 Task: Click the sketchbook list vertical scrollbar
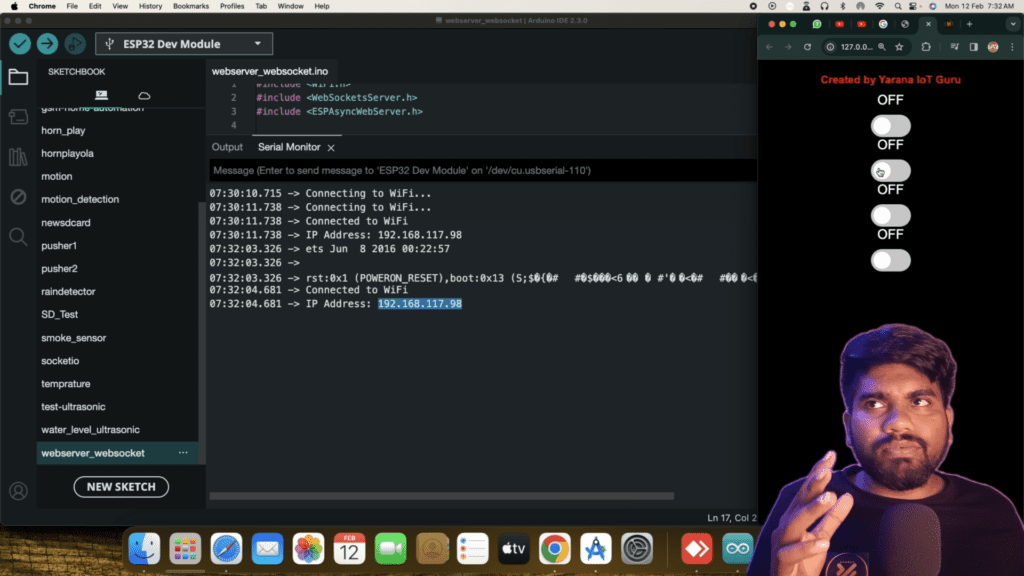(202, 333)
